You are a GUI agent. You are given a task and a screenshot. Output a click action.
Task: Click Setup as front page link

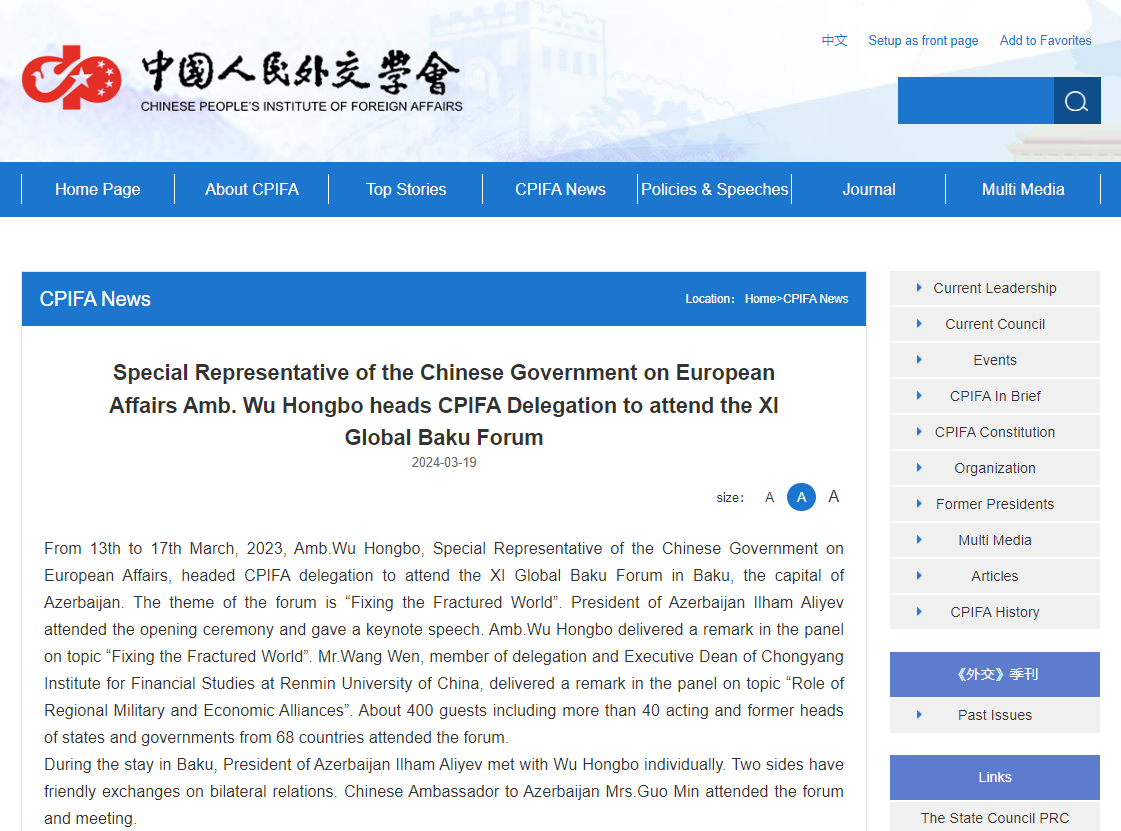[923, 41]
